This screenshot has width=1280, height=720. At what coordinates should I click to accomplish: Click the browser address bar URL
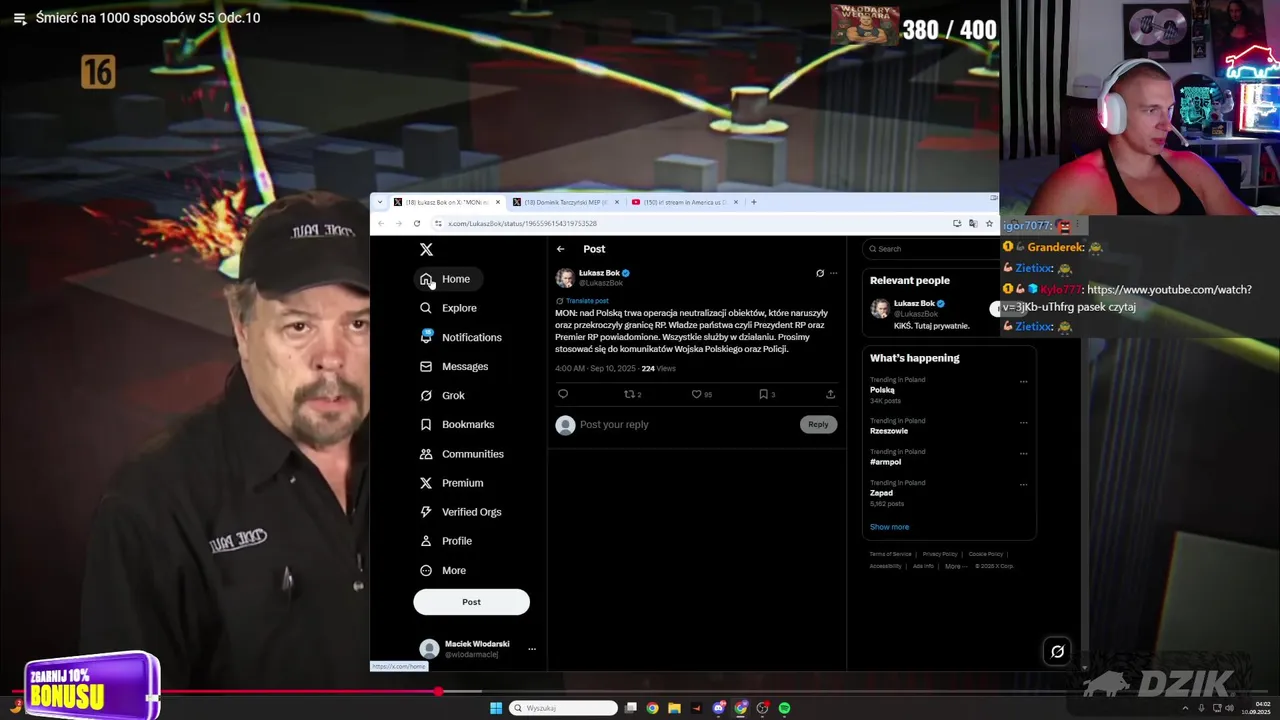pyautogui.click(x=522, y=224)
